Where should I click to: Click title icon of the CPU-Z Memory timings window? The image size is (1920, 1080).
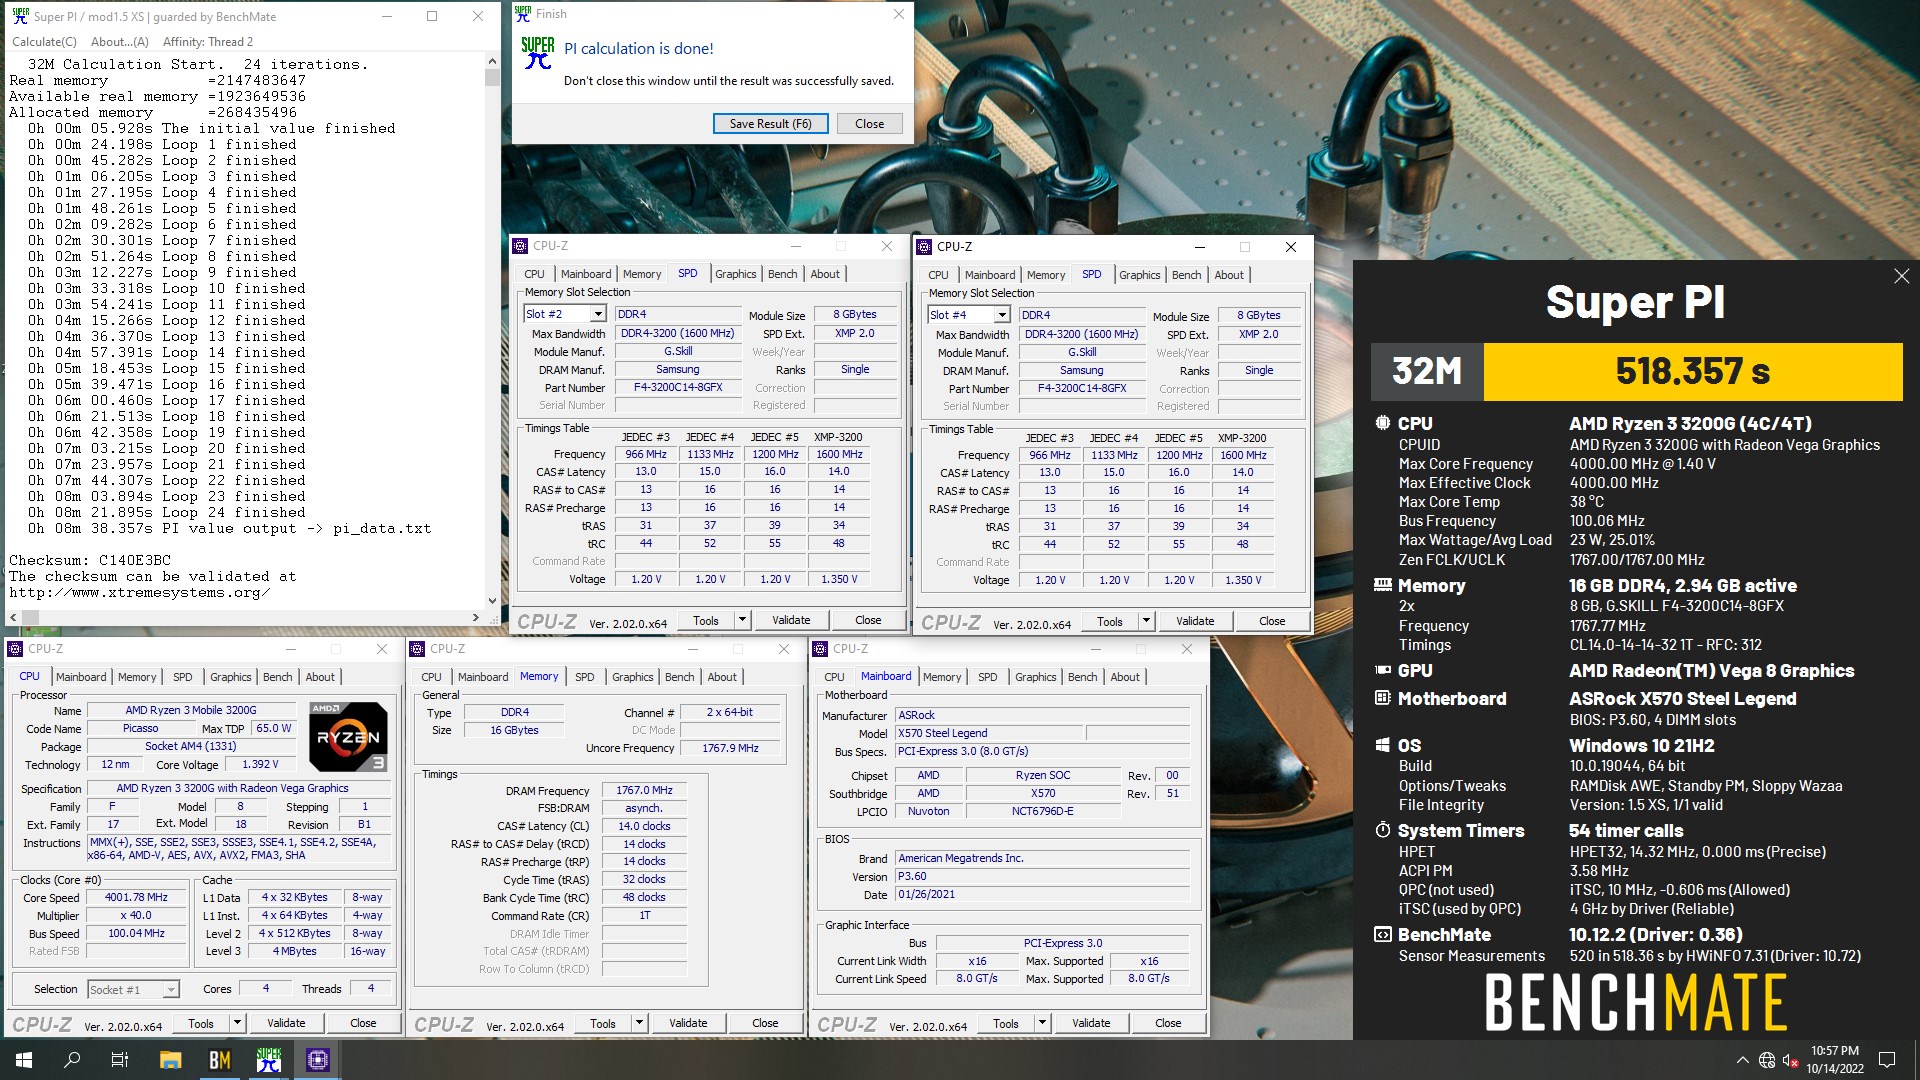(x=418, y=649)
